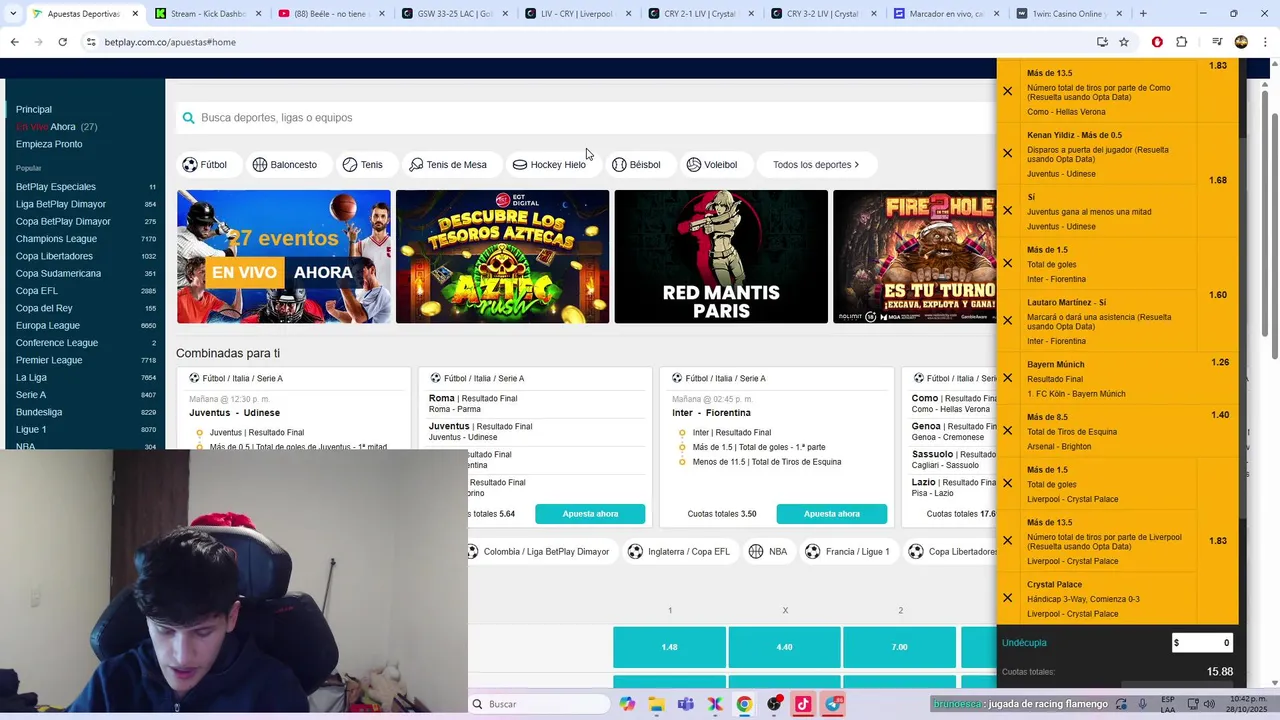Remove the Crystal Palace handicap bet
Viewport: 1280px width, 720px height.
tap(1007, 598)
